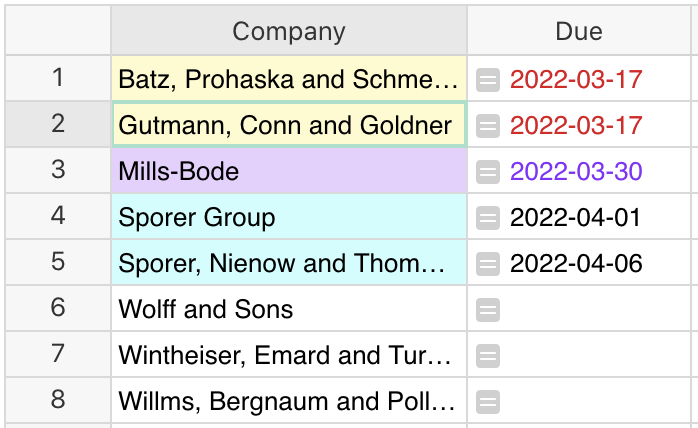The width and height of the screenshot is (698, 428).
Task: Click the Due cell icon in row 8
Action: click(x=488, y=401)
